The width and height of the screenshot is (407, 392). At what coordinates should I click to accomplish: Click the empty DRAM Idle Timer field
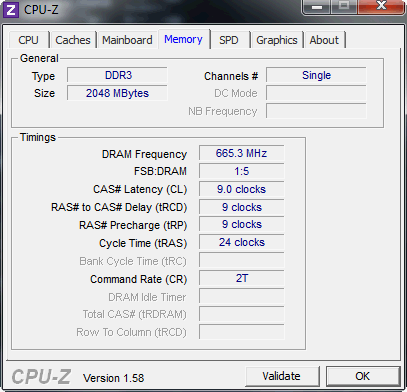[242, 296]
